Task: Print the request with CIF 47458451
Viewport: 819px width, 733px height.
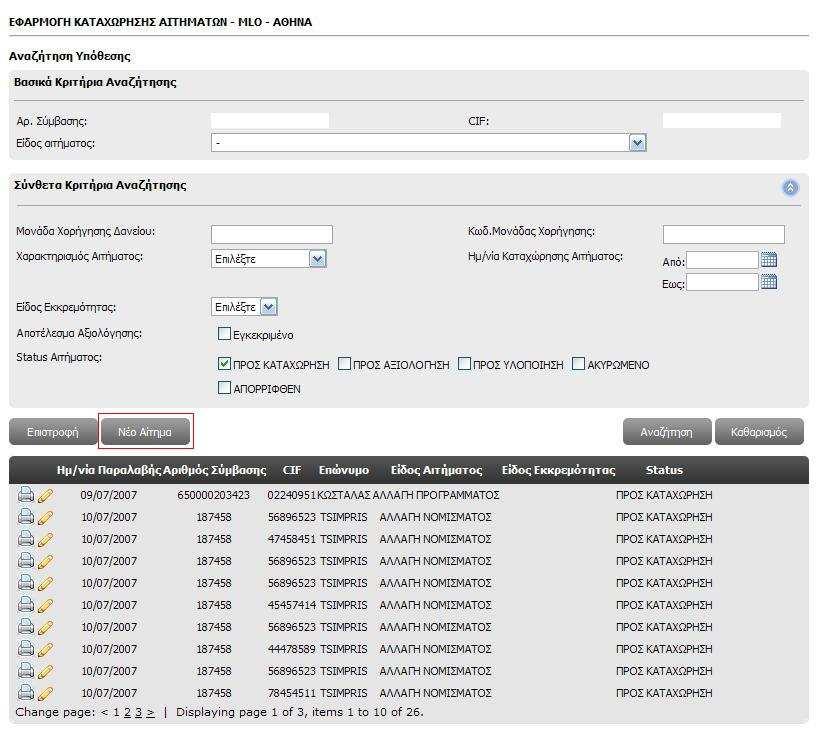Action: [26, 538]
